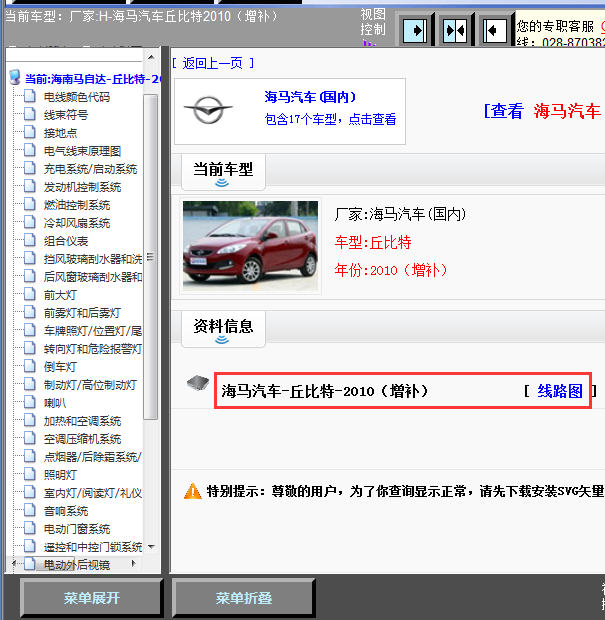This screenshot has width=605, height=620.
Task: Click the page icon beside 喇叭
Action: coord(30,402)
